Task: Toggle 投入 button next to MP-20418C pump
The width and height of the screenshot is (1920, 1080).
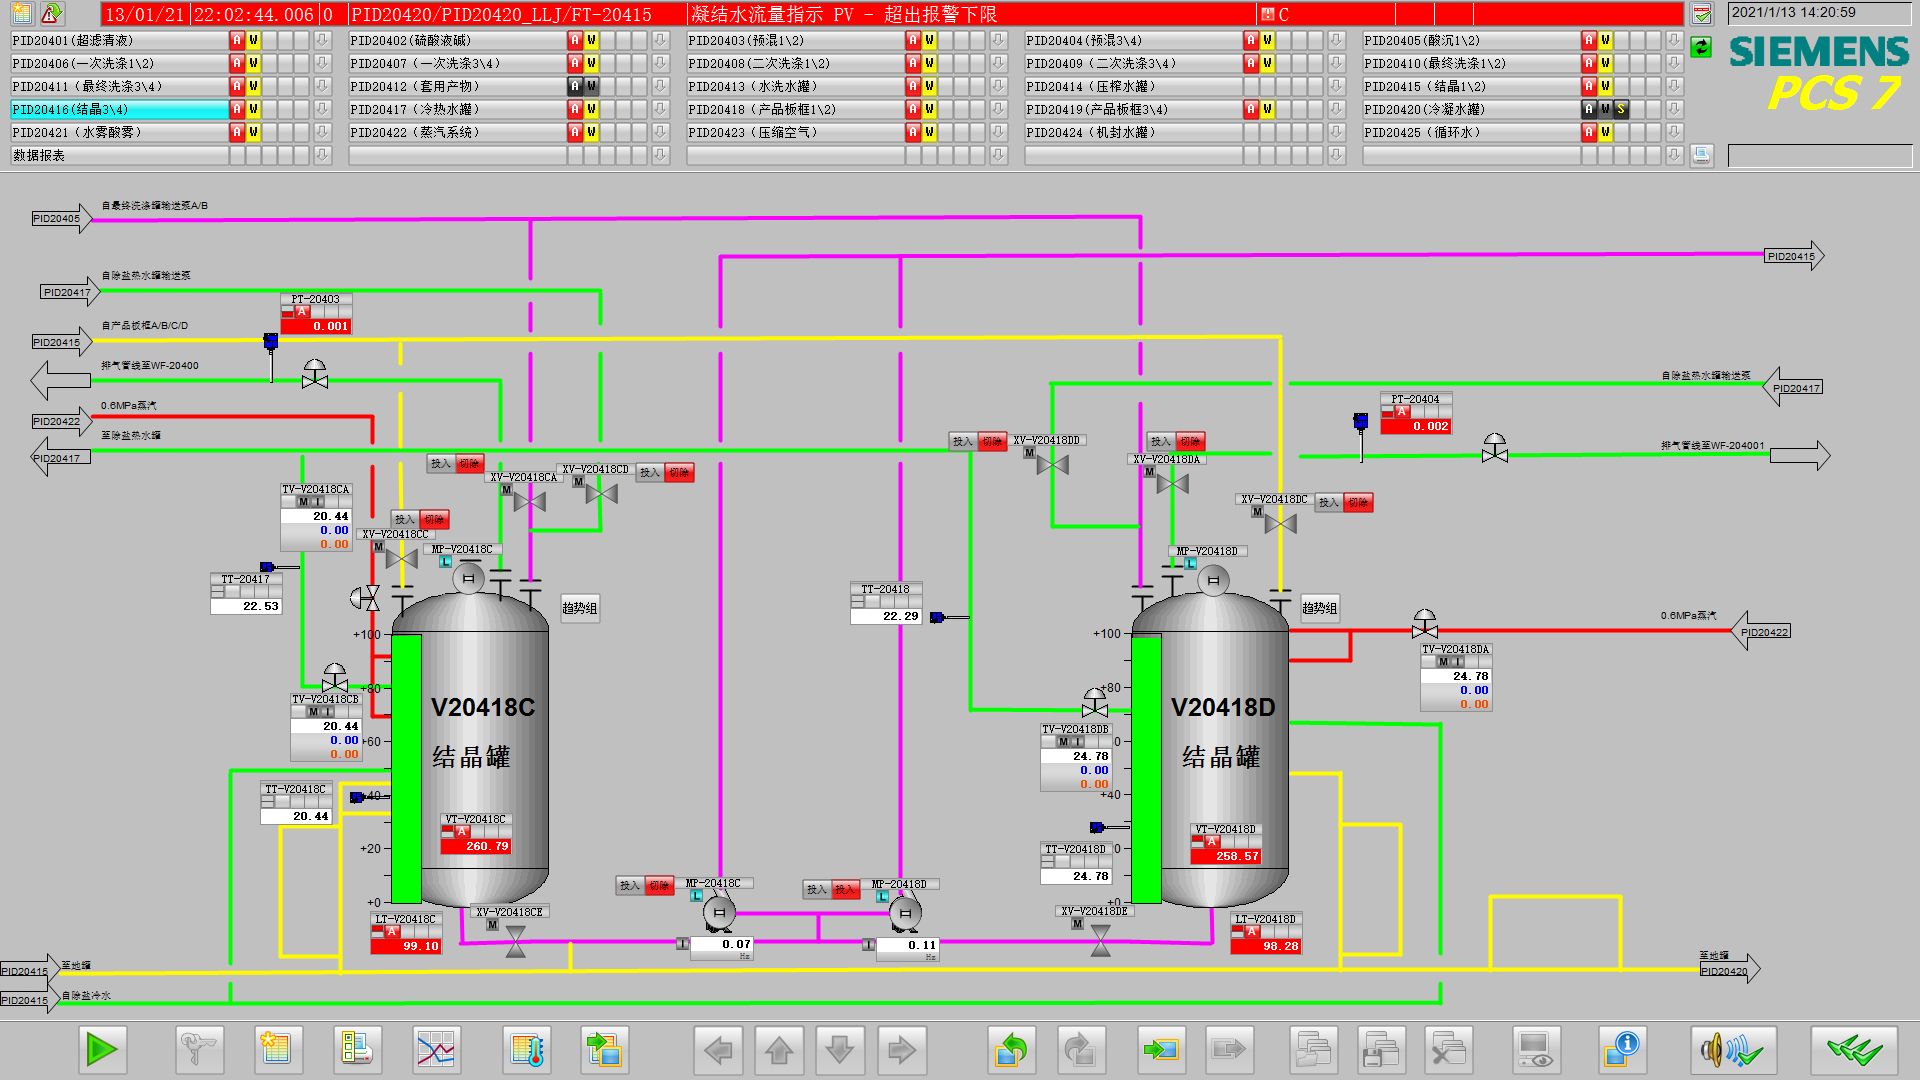Action: [x=629, y=886]
